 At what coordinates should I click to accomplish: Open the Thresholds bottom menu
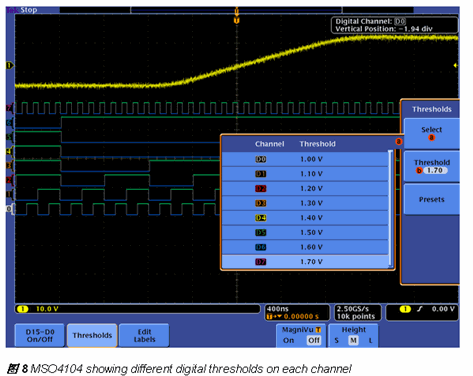92,335
